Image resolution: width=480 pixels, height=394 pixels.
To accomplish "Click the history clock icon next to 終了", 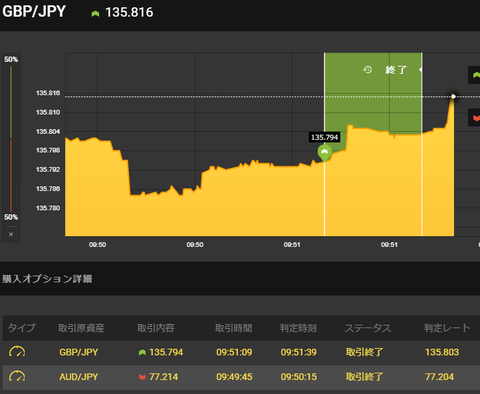I will pyautogui.click(x=368, y=70).
